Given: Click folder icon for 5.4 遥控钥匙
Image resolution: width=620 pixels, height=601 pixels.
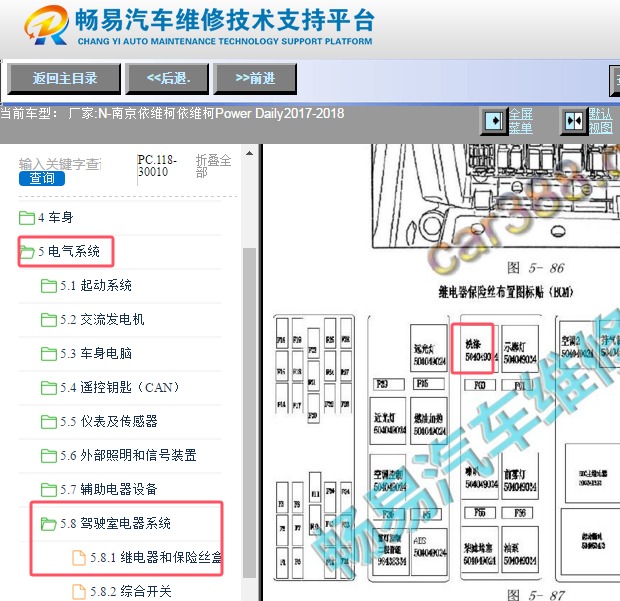Looking at the screenshot, I should click(x=49, y=387).
